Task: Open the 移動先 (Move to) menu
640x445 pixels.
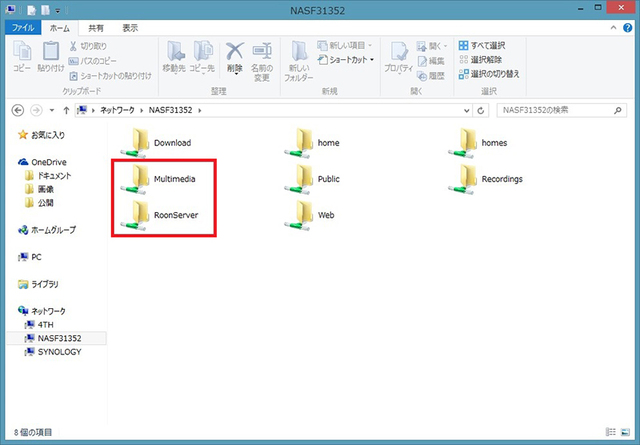Action: click(x=174, y=57)
